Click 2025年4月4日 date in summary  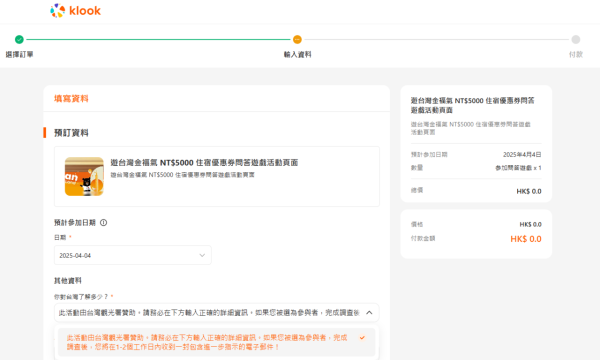tap(522, 155)
